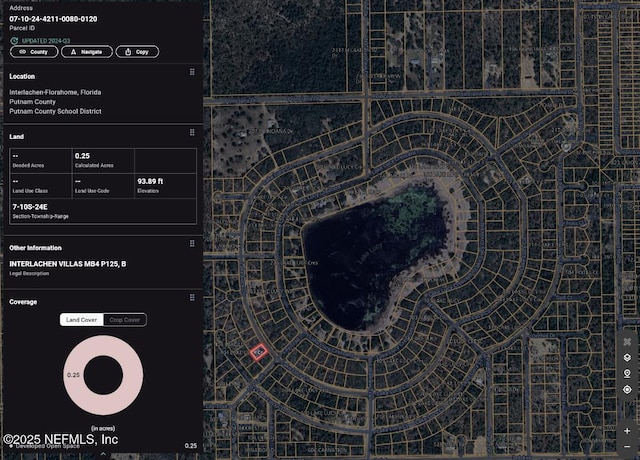Select the Land Cover tab
The image size is (640, 460).
(x=82, y=320)
